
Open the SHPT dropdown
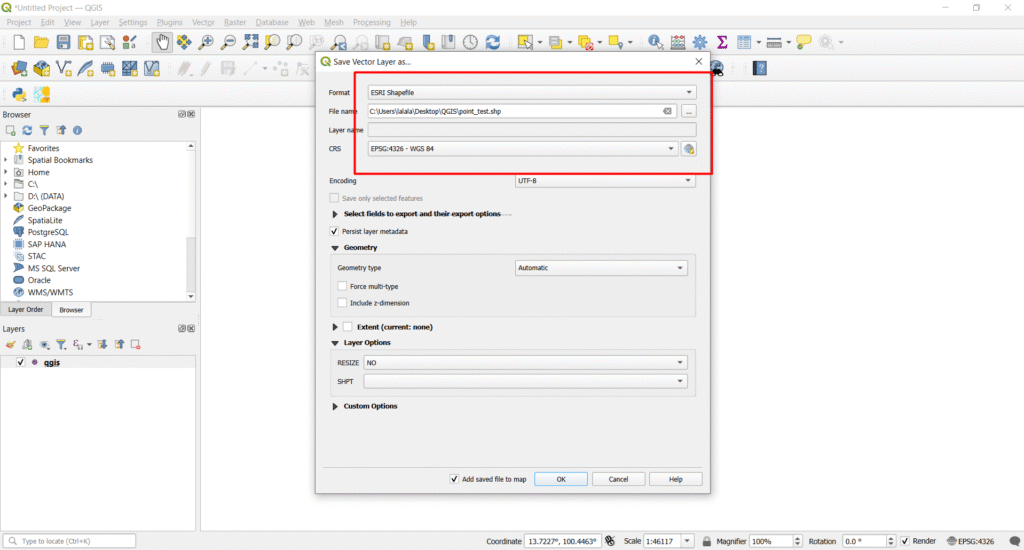pyautogui.click(x=526, y=381)
